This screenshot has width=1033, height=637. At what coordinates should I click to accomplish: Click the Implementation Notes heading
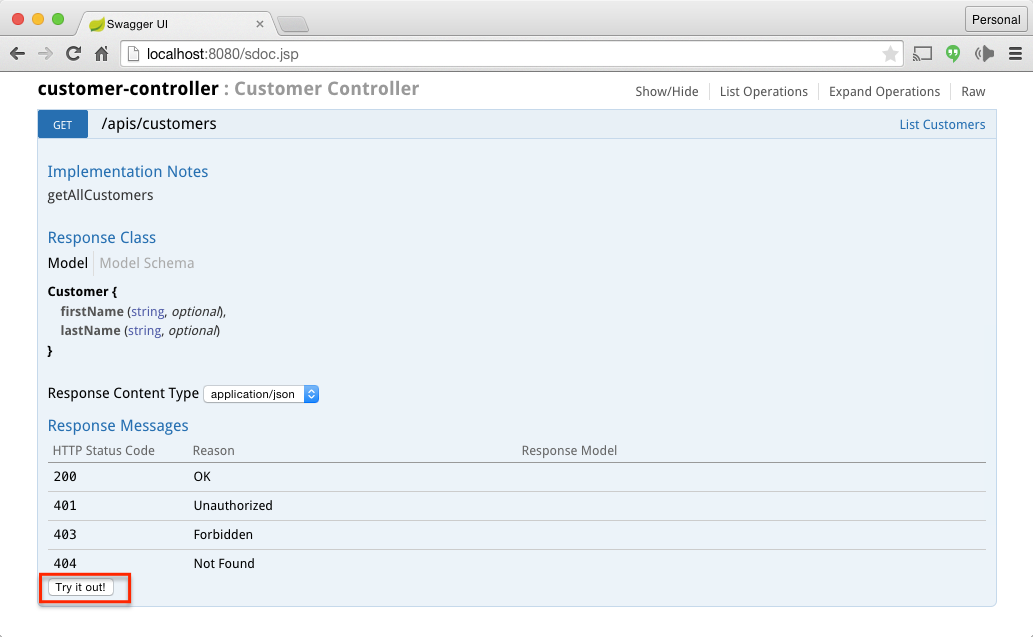pyautogui.click(x=128, y=171)
